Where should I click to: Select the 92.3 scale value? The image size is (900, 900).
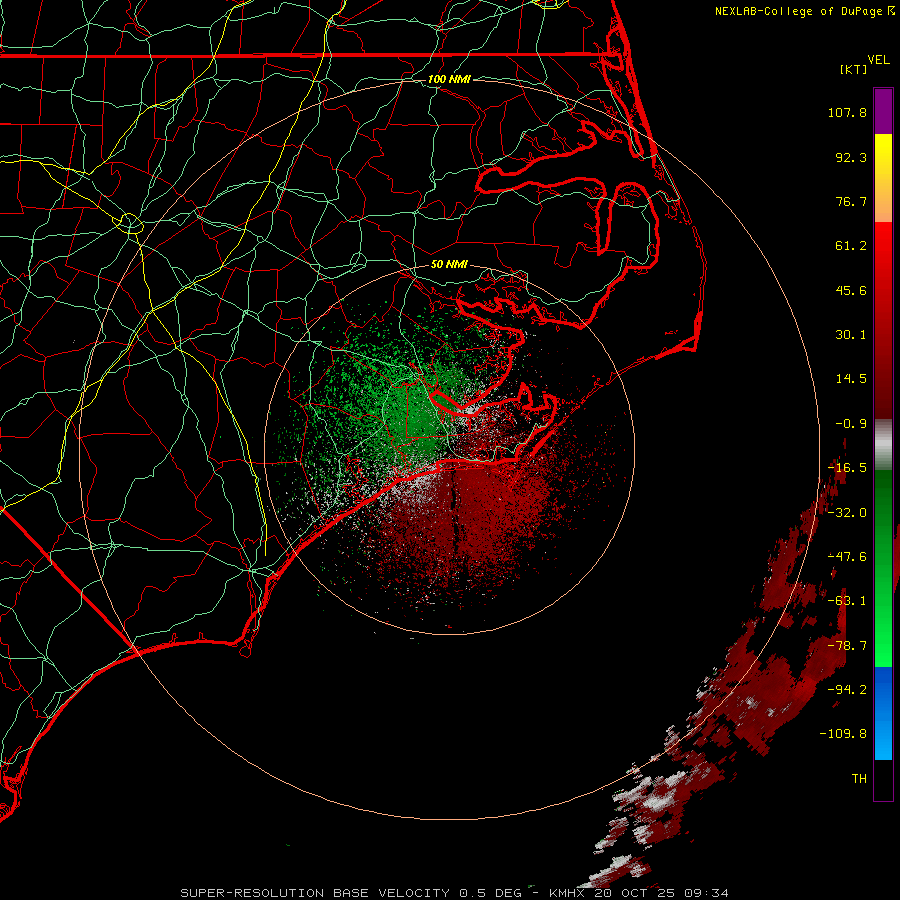[x=851, y=157]
